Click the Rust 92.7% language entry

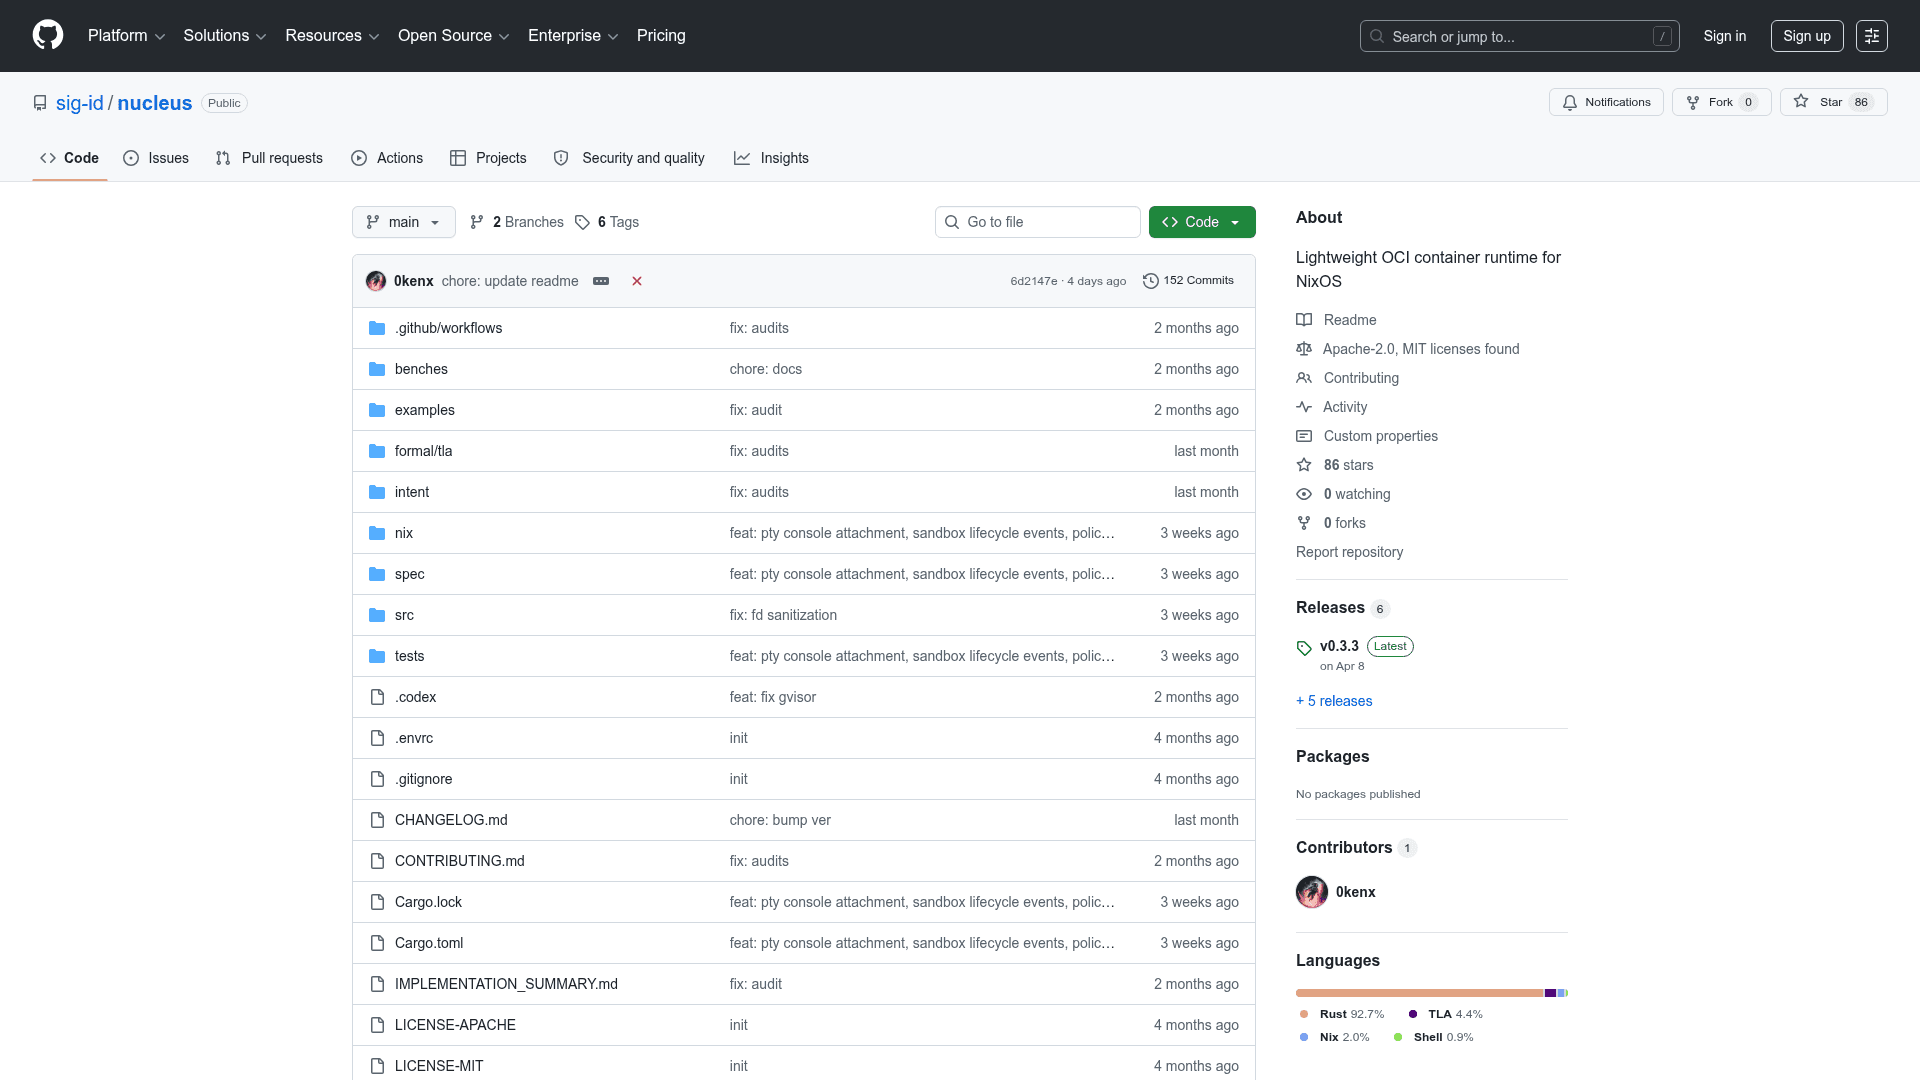click(x=1342, y=1014)
